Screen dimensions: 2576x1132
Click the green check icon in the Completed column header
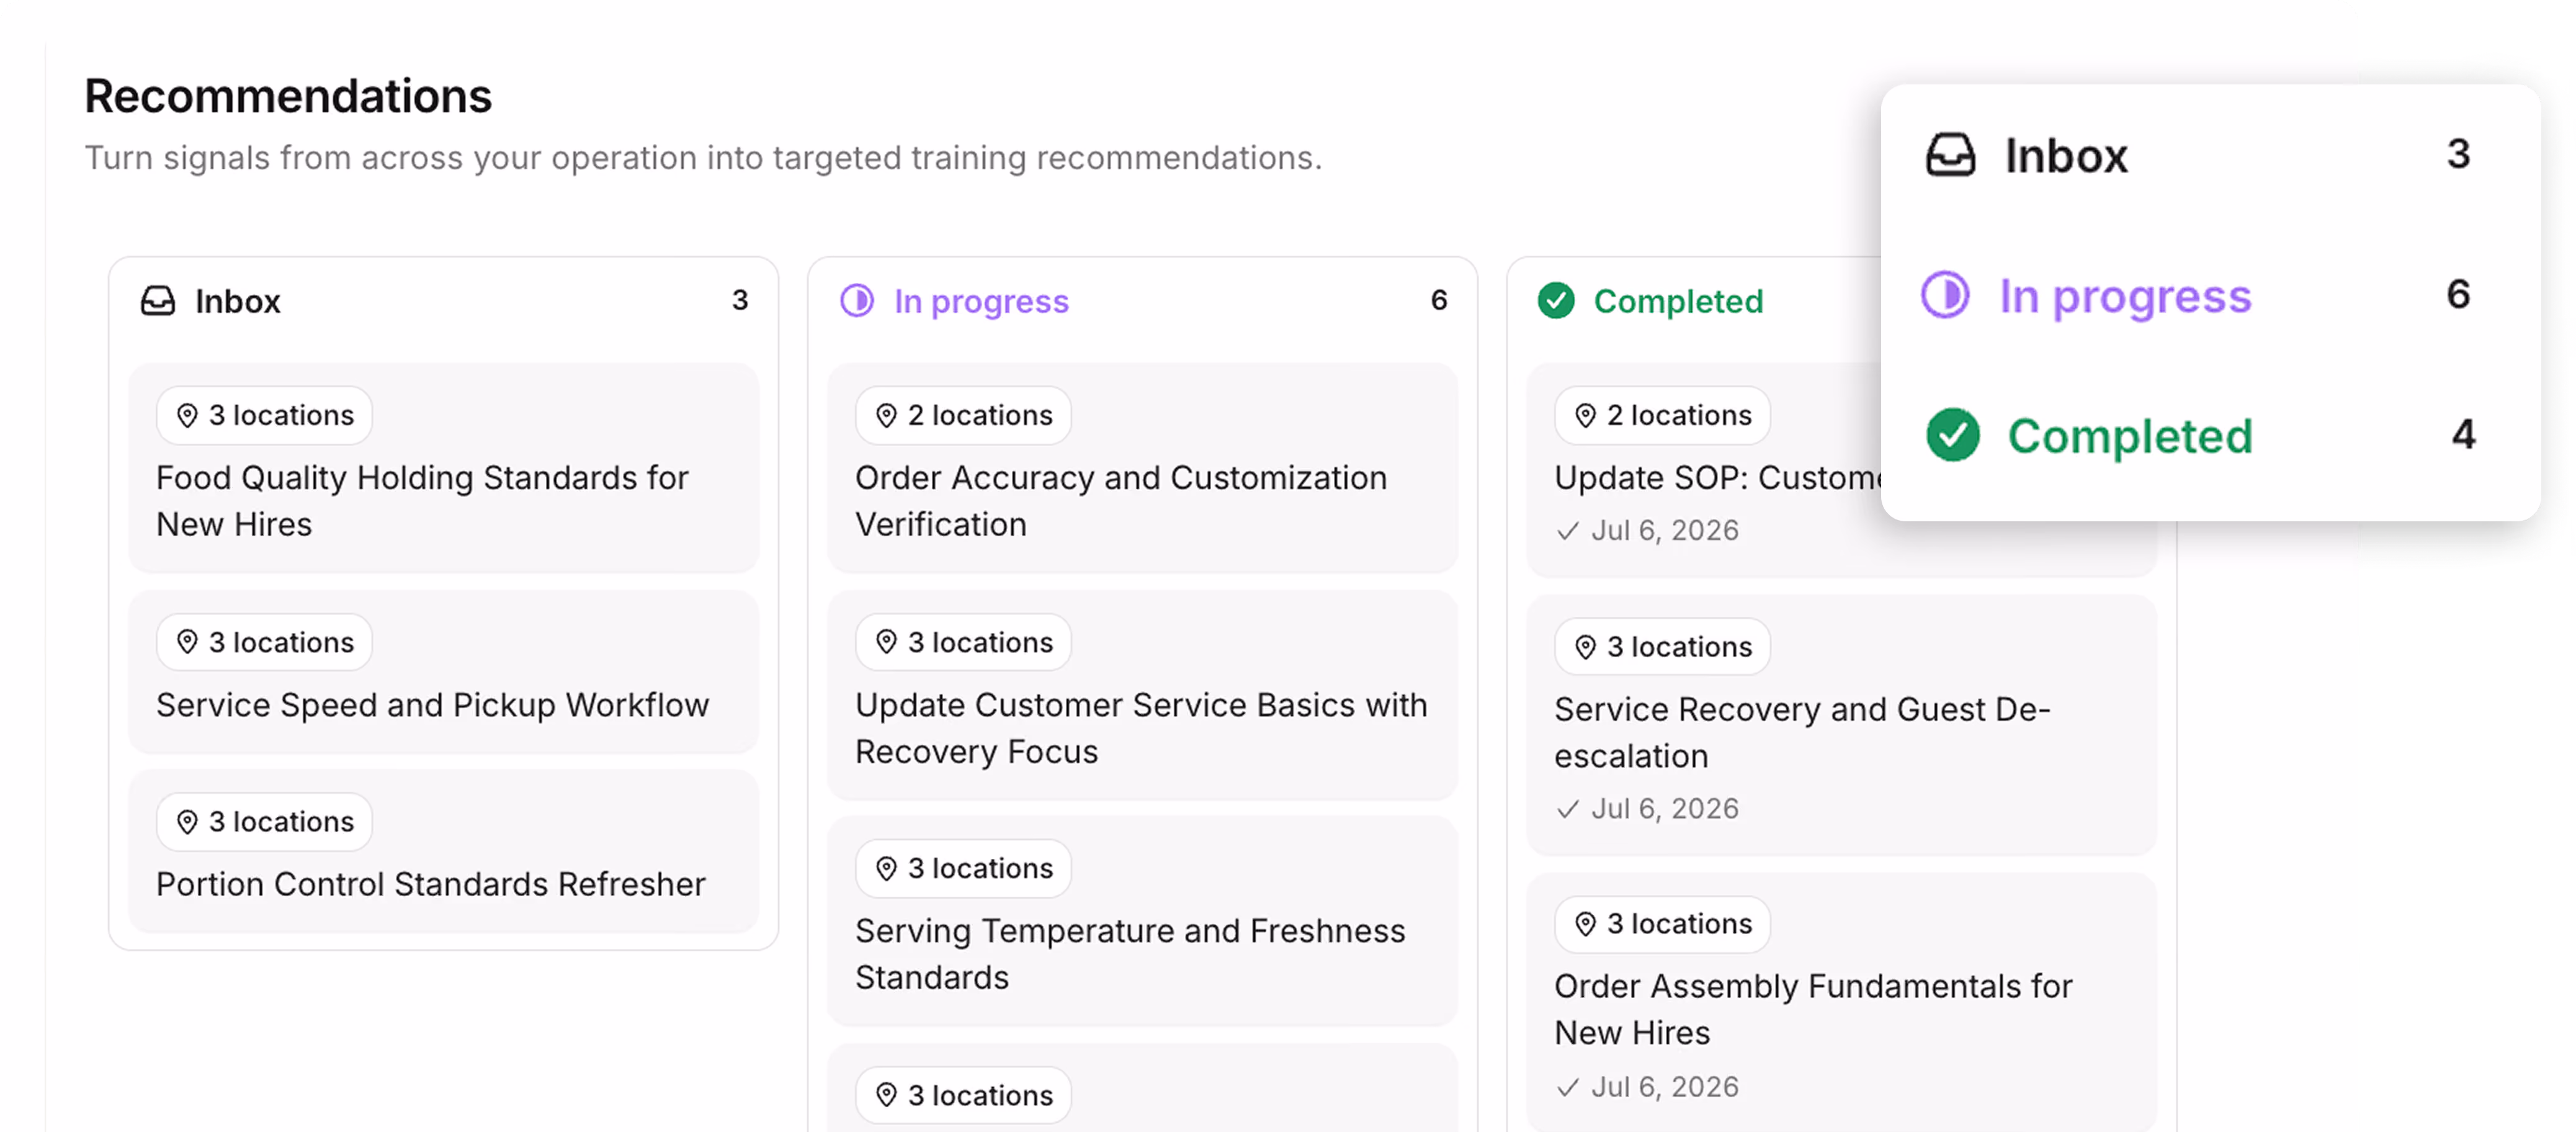(x=1556, y=300)
